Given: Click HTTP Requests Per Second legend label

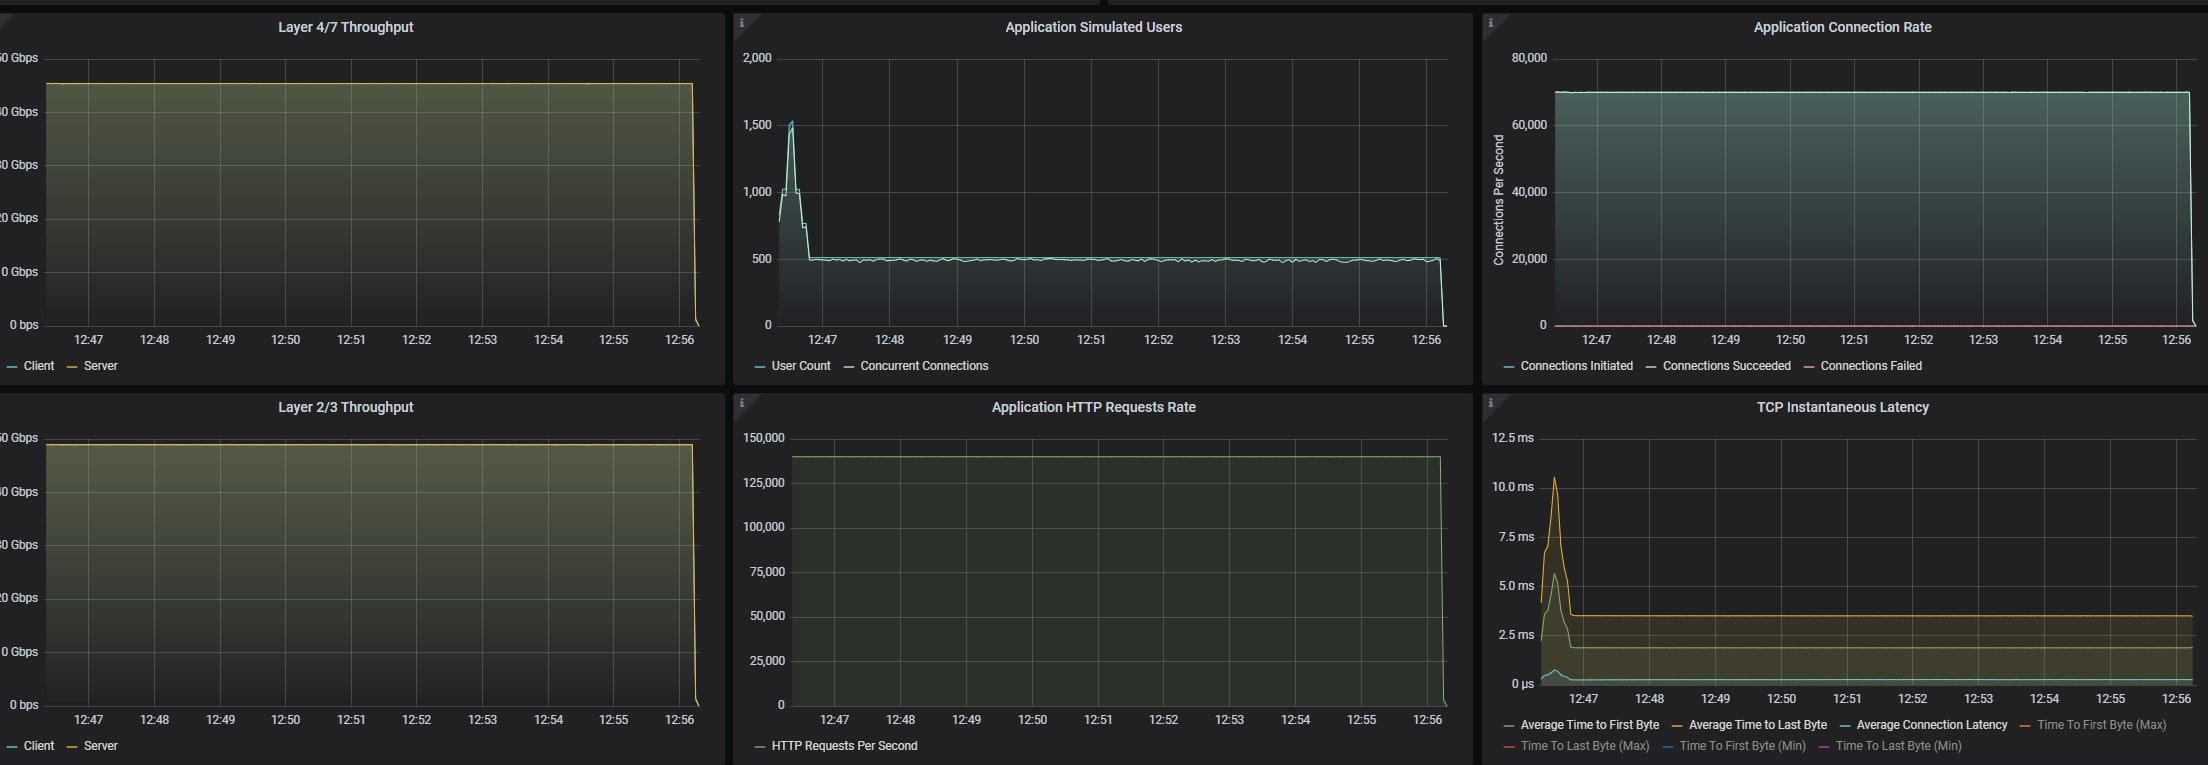Looking at the screenshot, I should pos(844,746).
